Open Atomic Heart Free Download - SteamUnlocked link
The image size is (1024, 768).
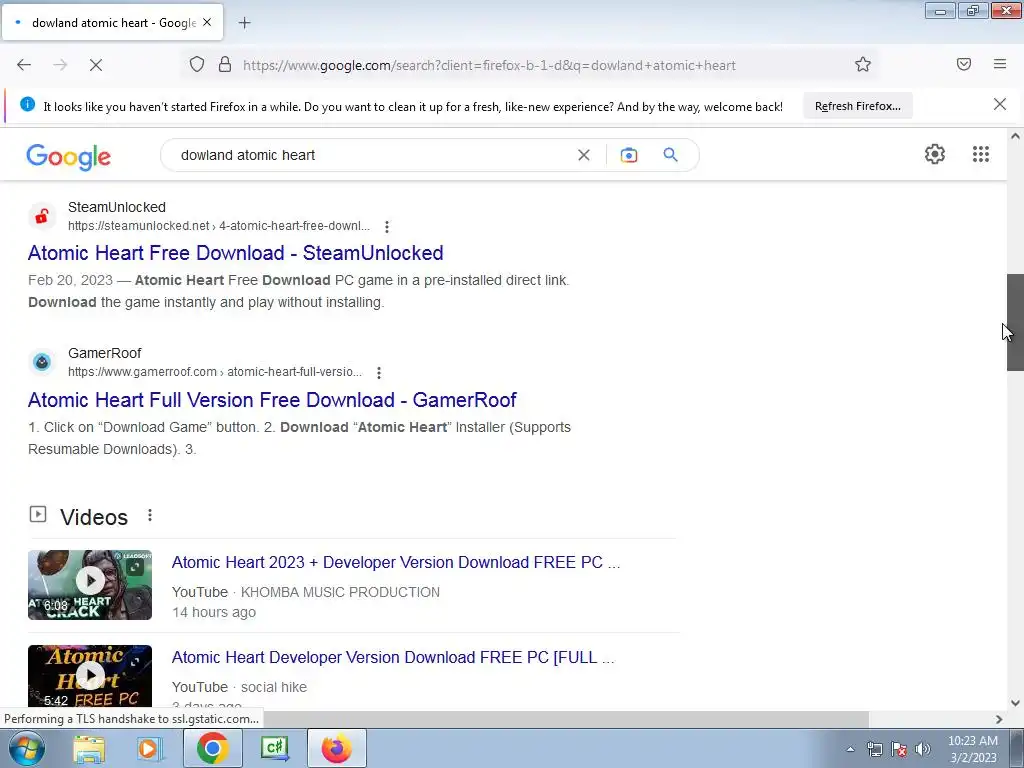236,253
